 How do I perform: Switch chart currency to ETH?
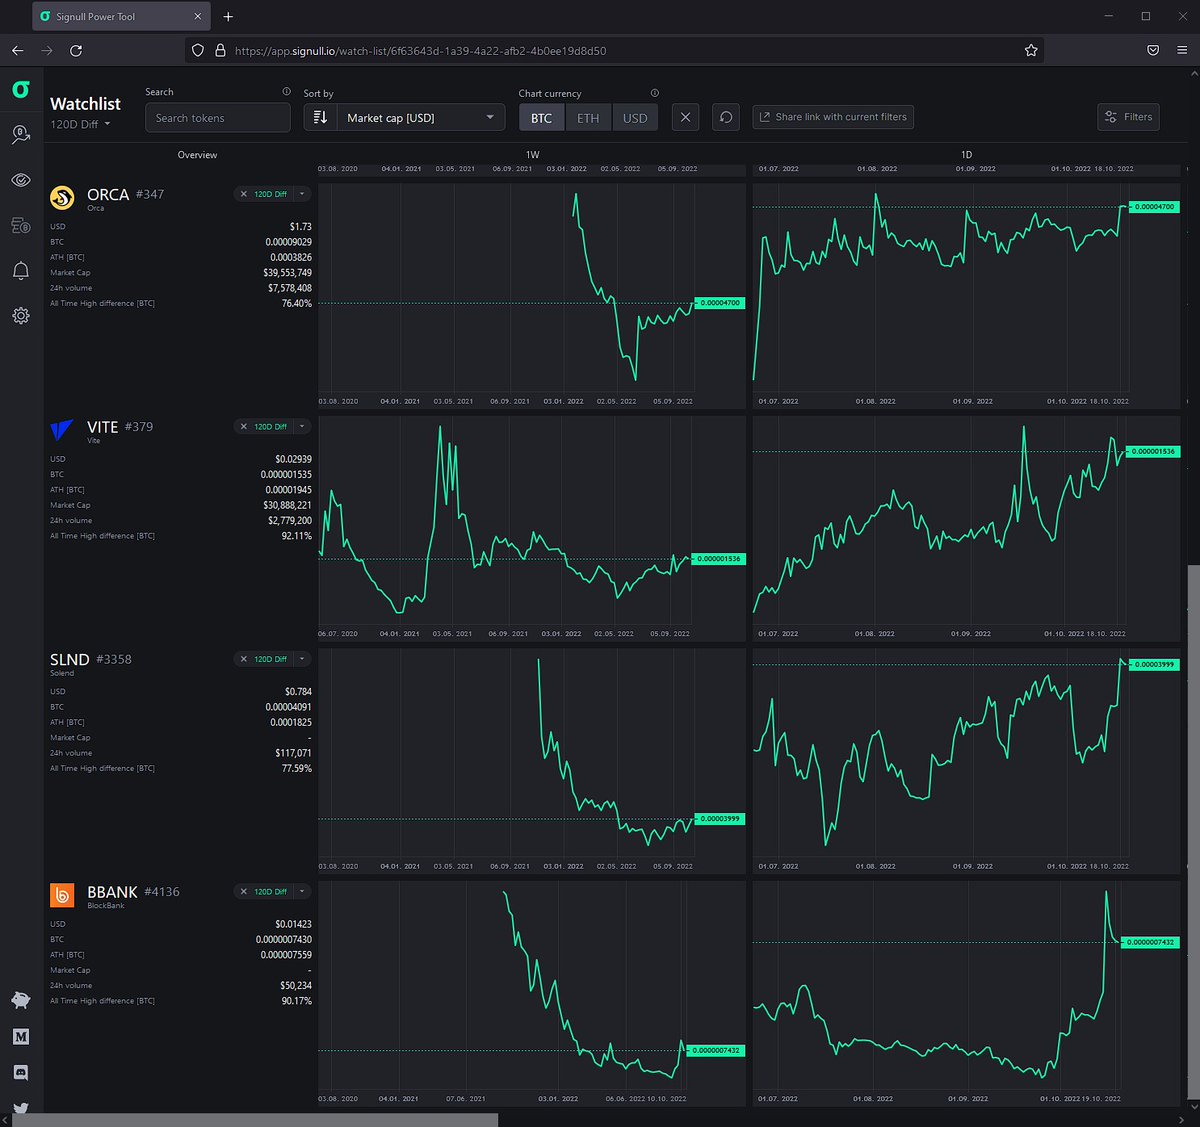[x=588, y=118]
